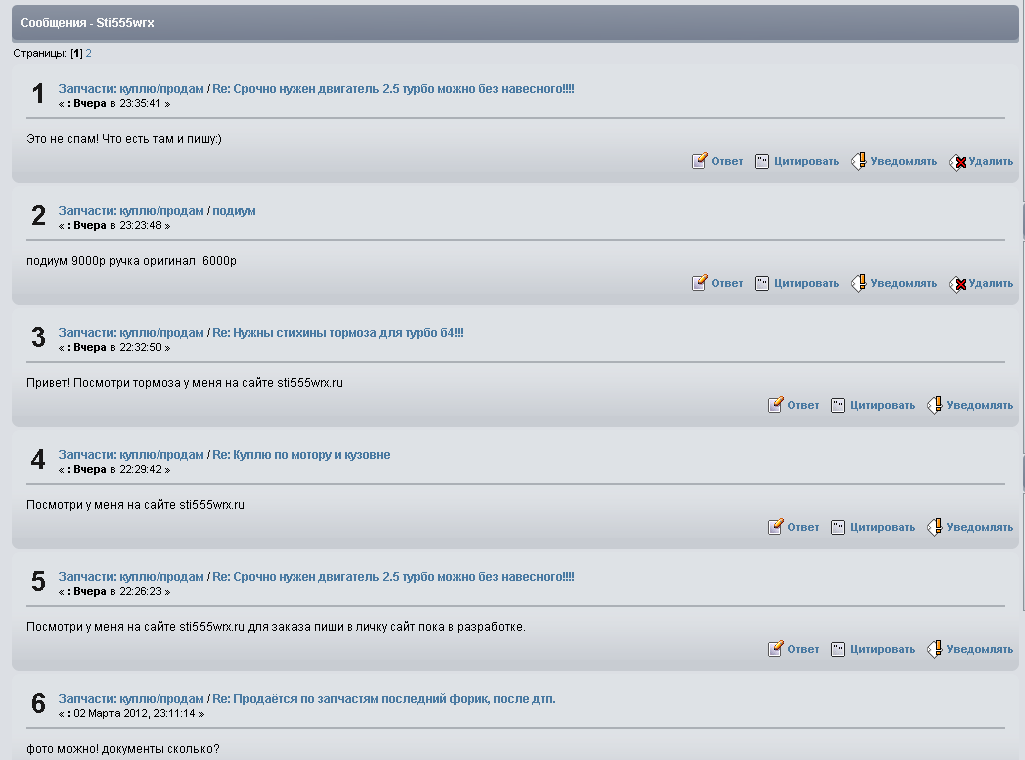Screen dimensions: 1025x760
Task: Click the Reply pencil icon in message 5
Action: 776,649
